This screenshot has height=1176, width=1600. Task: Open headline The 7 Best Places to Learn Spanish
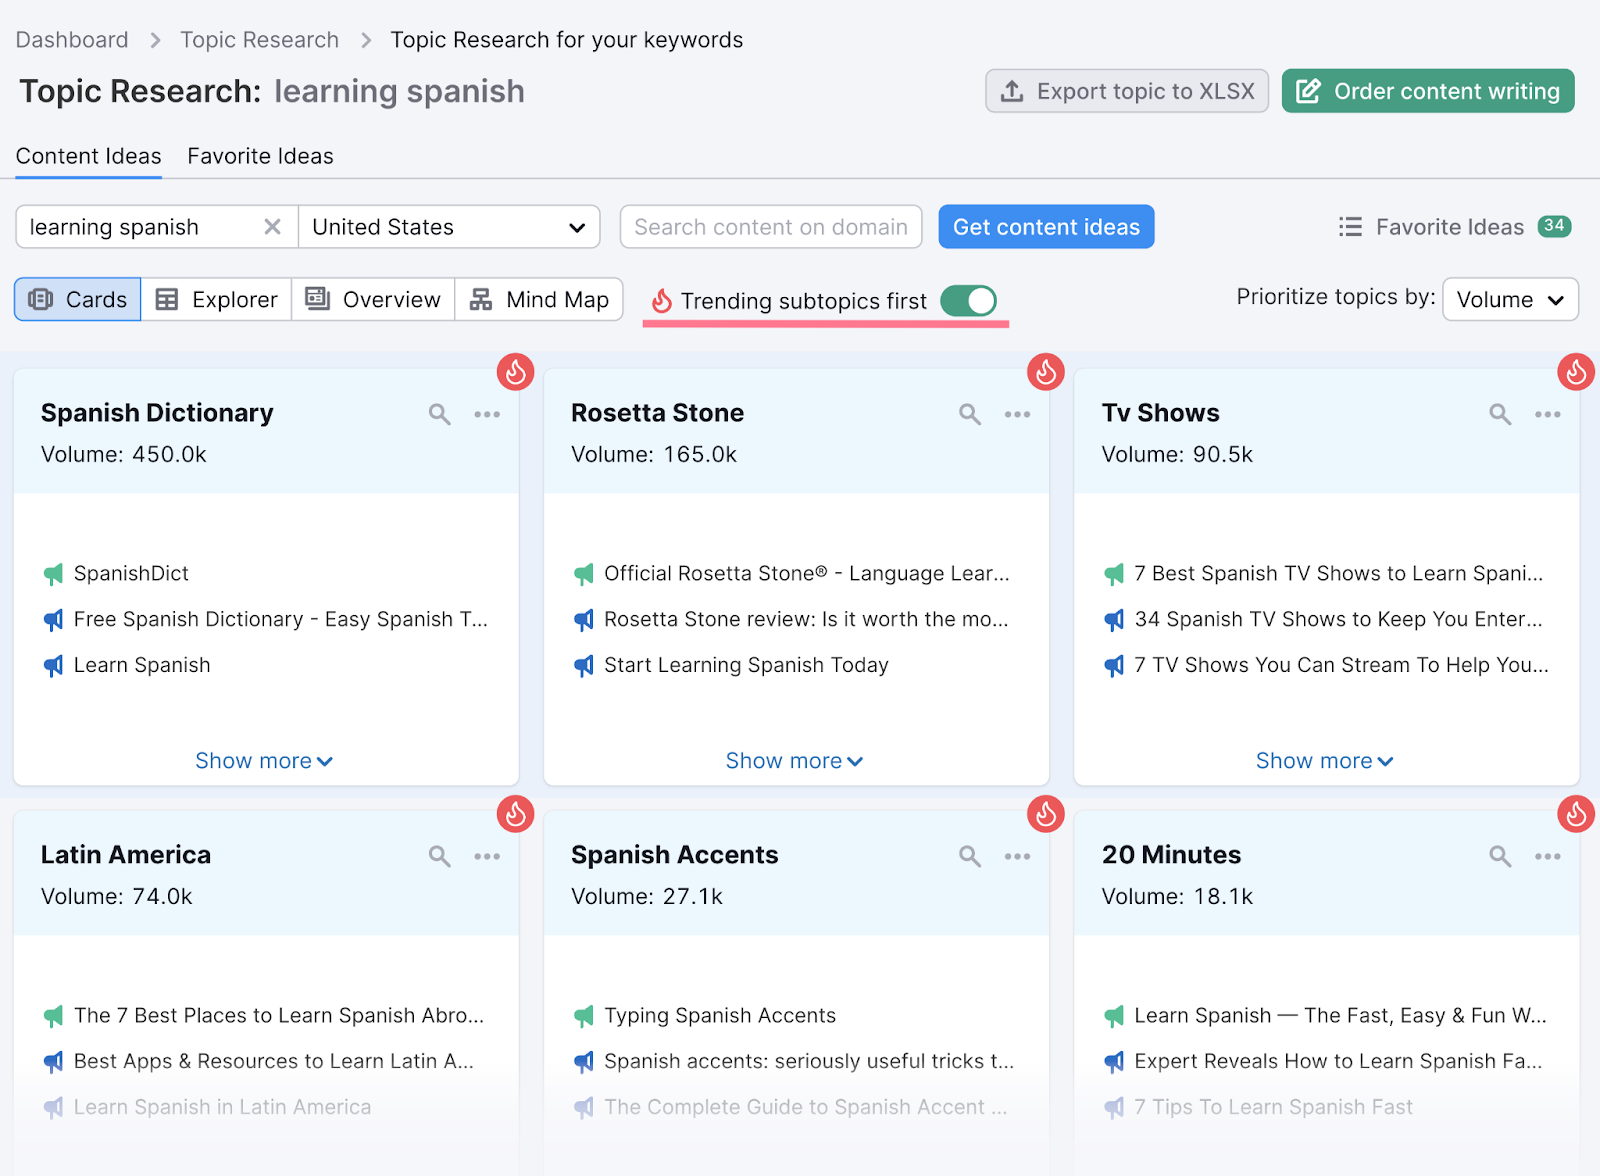[279, 1016]
